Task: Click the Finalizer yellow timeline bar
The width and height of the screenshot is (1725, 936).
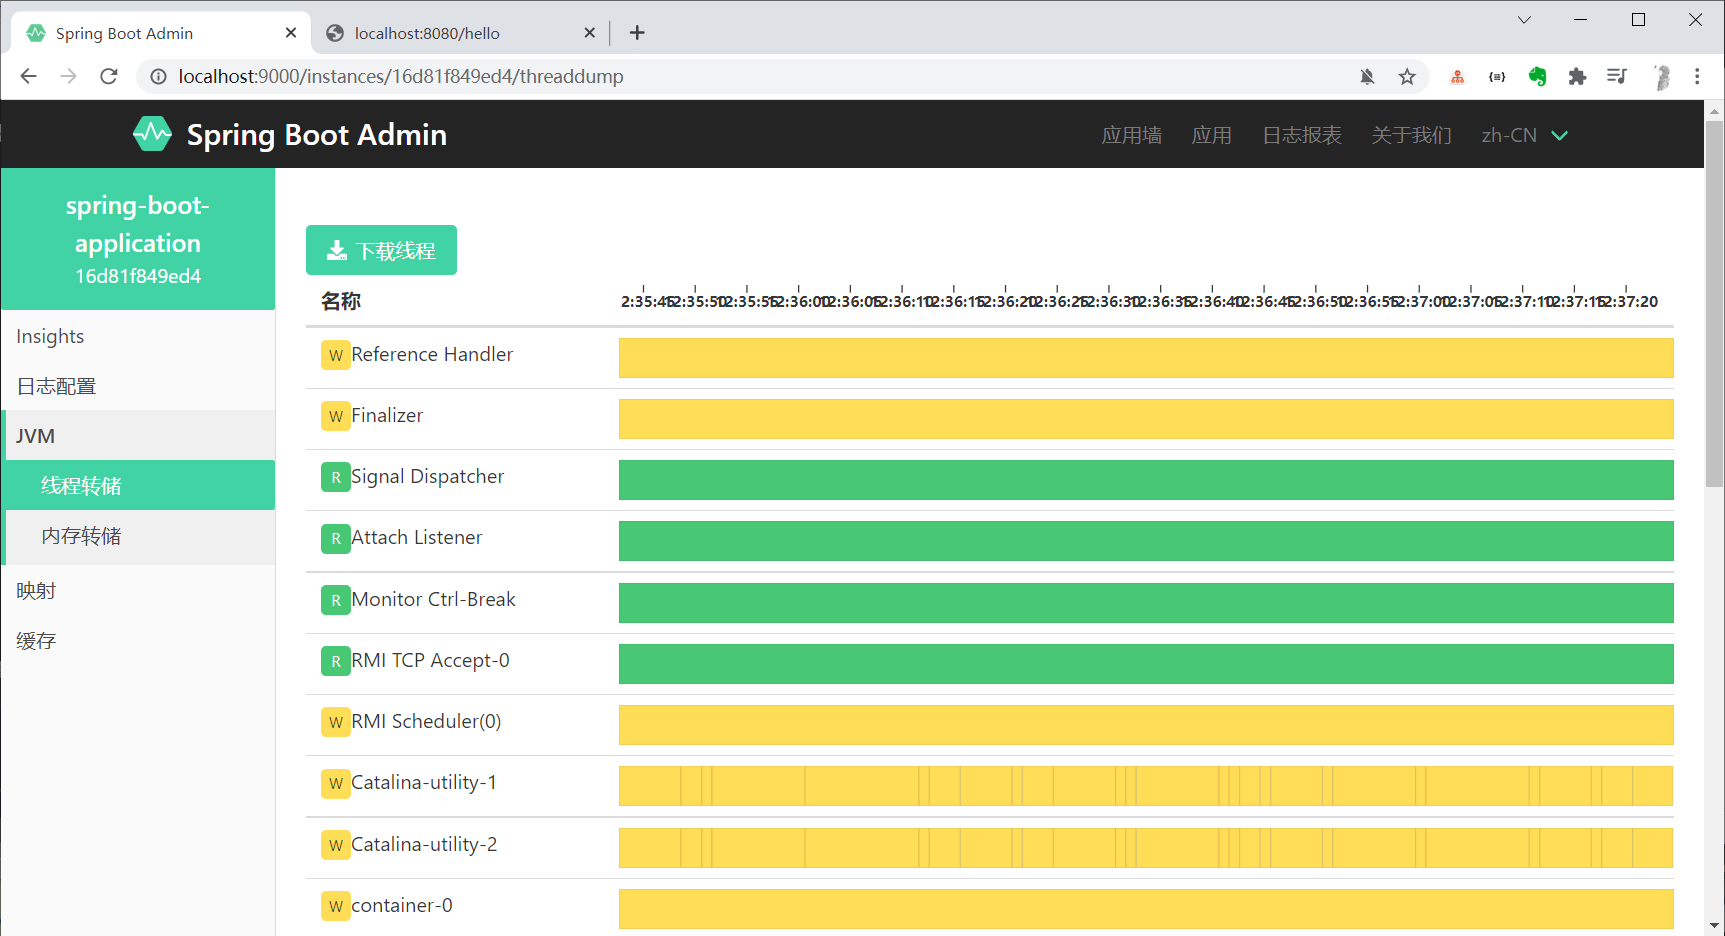Action: tap(1146, 419)
